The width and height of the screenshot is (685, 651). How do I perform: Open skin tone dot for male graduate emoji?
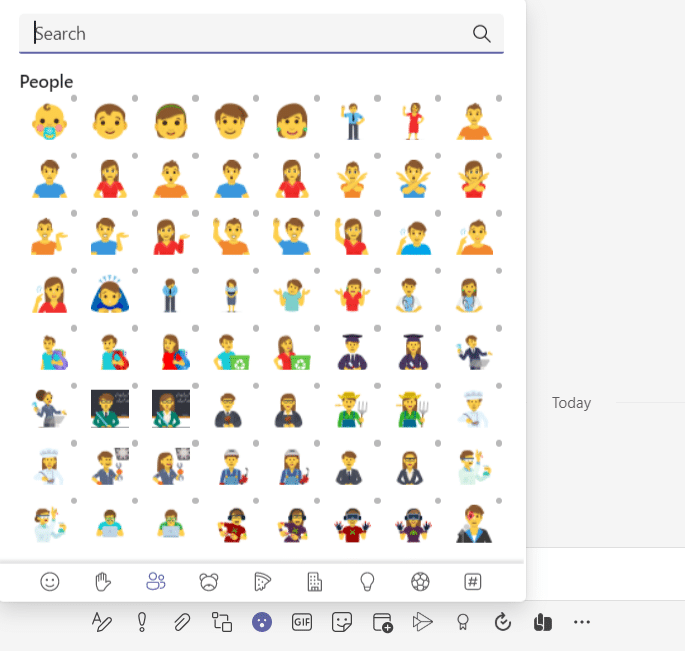click(378, 329)
